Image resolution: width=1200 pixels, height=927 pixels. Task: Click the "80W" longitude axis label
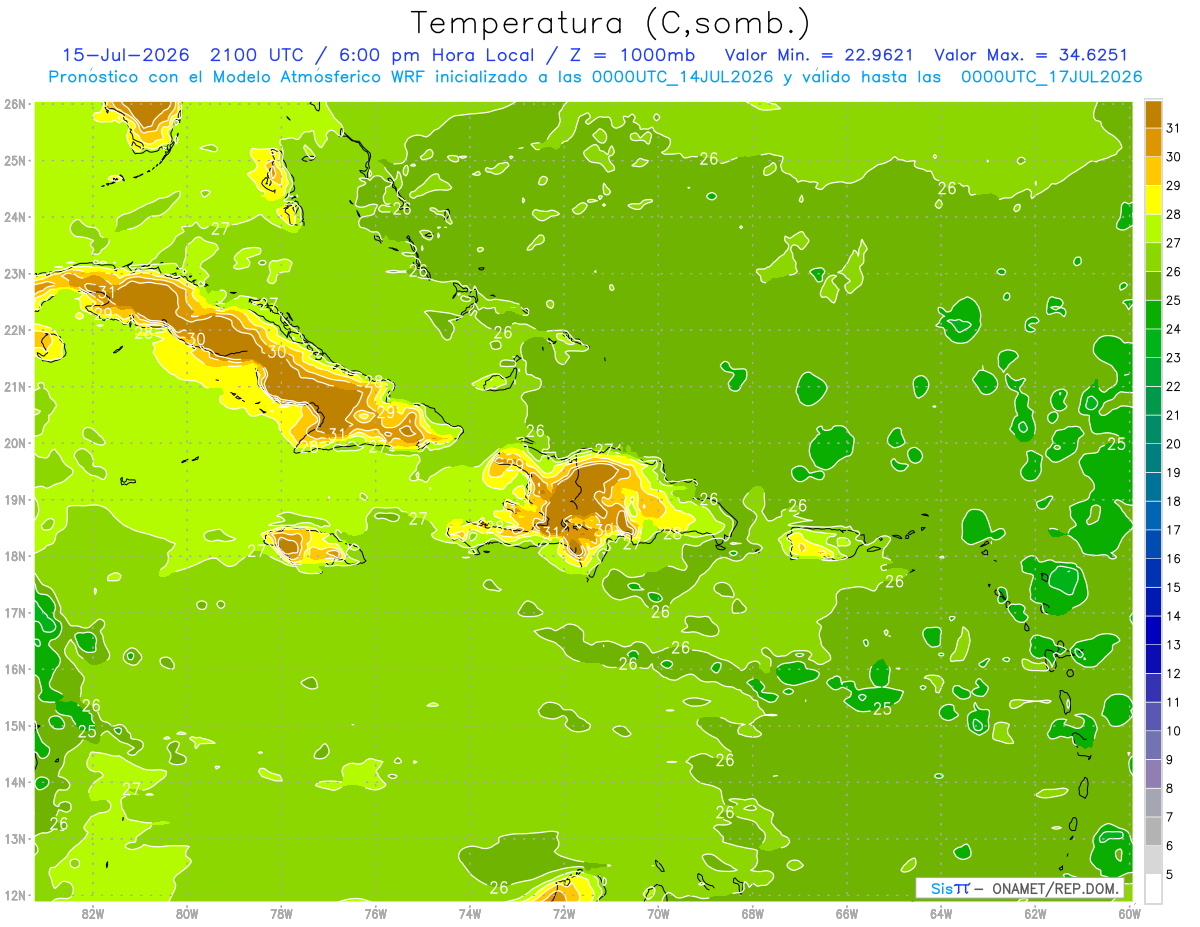point(187,914)
